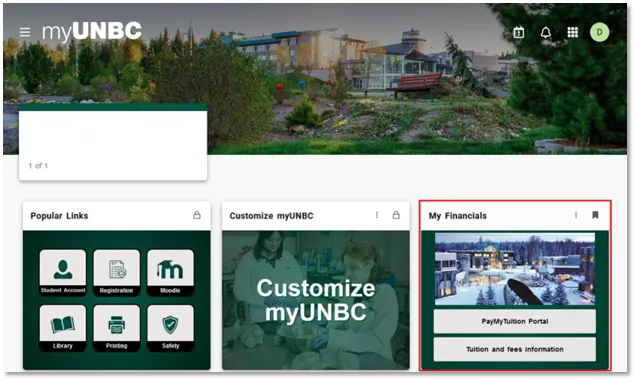Screen dimensions: 636x381
Task: Open the Registration tile
Action: (116, 272)
